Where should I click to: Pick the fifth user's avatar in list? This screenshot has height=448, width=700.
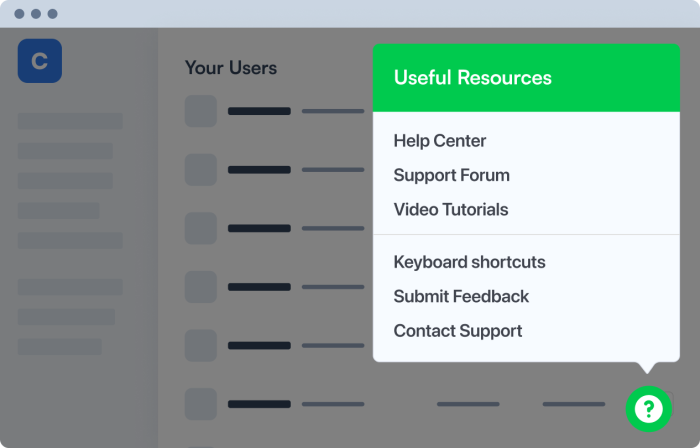pyautogui.click(x=201, y=345)
